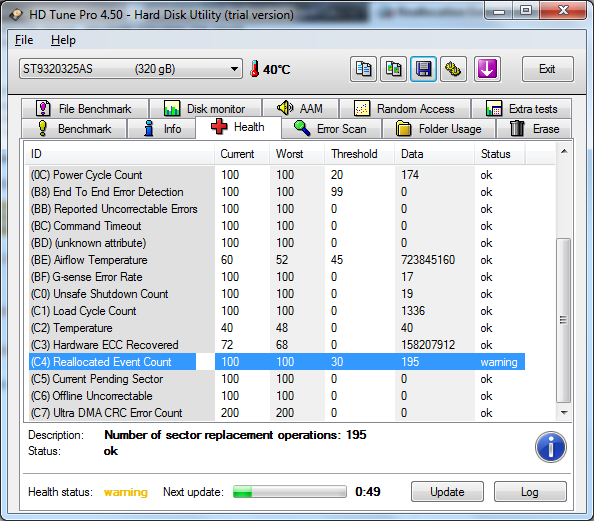Click the 0:49 countdown timer
This screenshot has width=594, height=521.
click(x=367, y=492)
